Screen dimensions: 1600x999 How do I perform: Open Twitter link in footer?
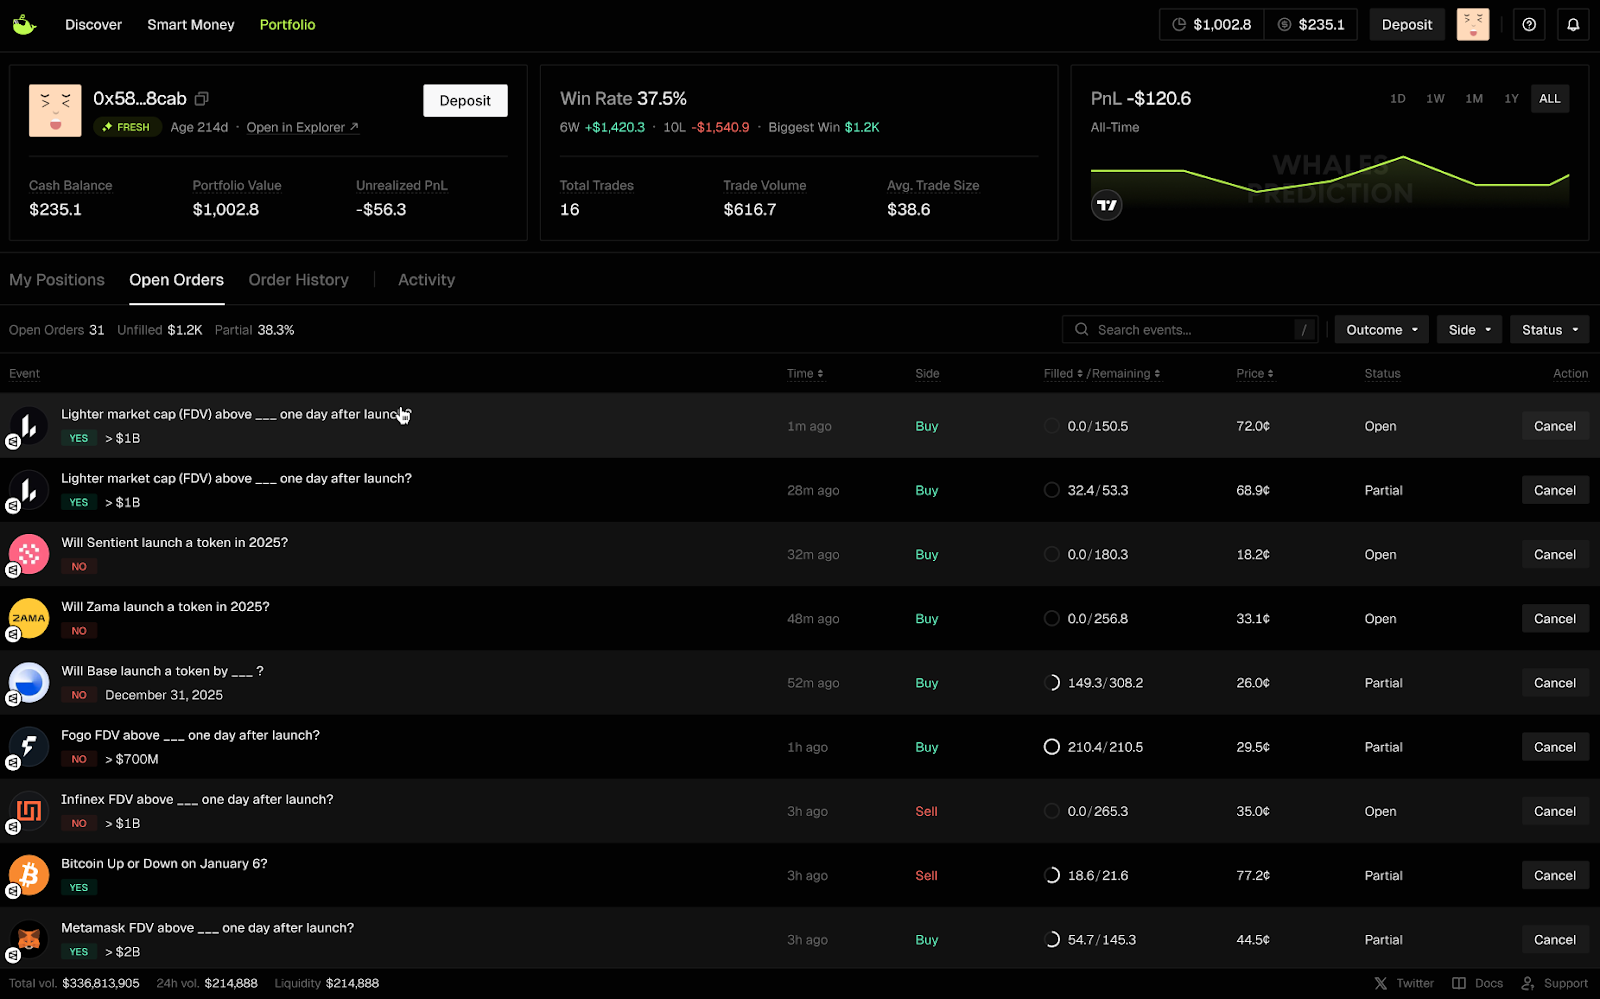coord(1404,983)
